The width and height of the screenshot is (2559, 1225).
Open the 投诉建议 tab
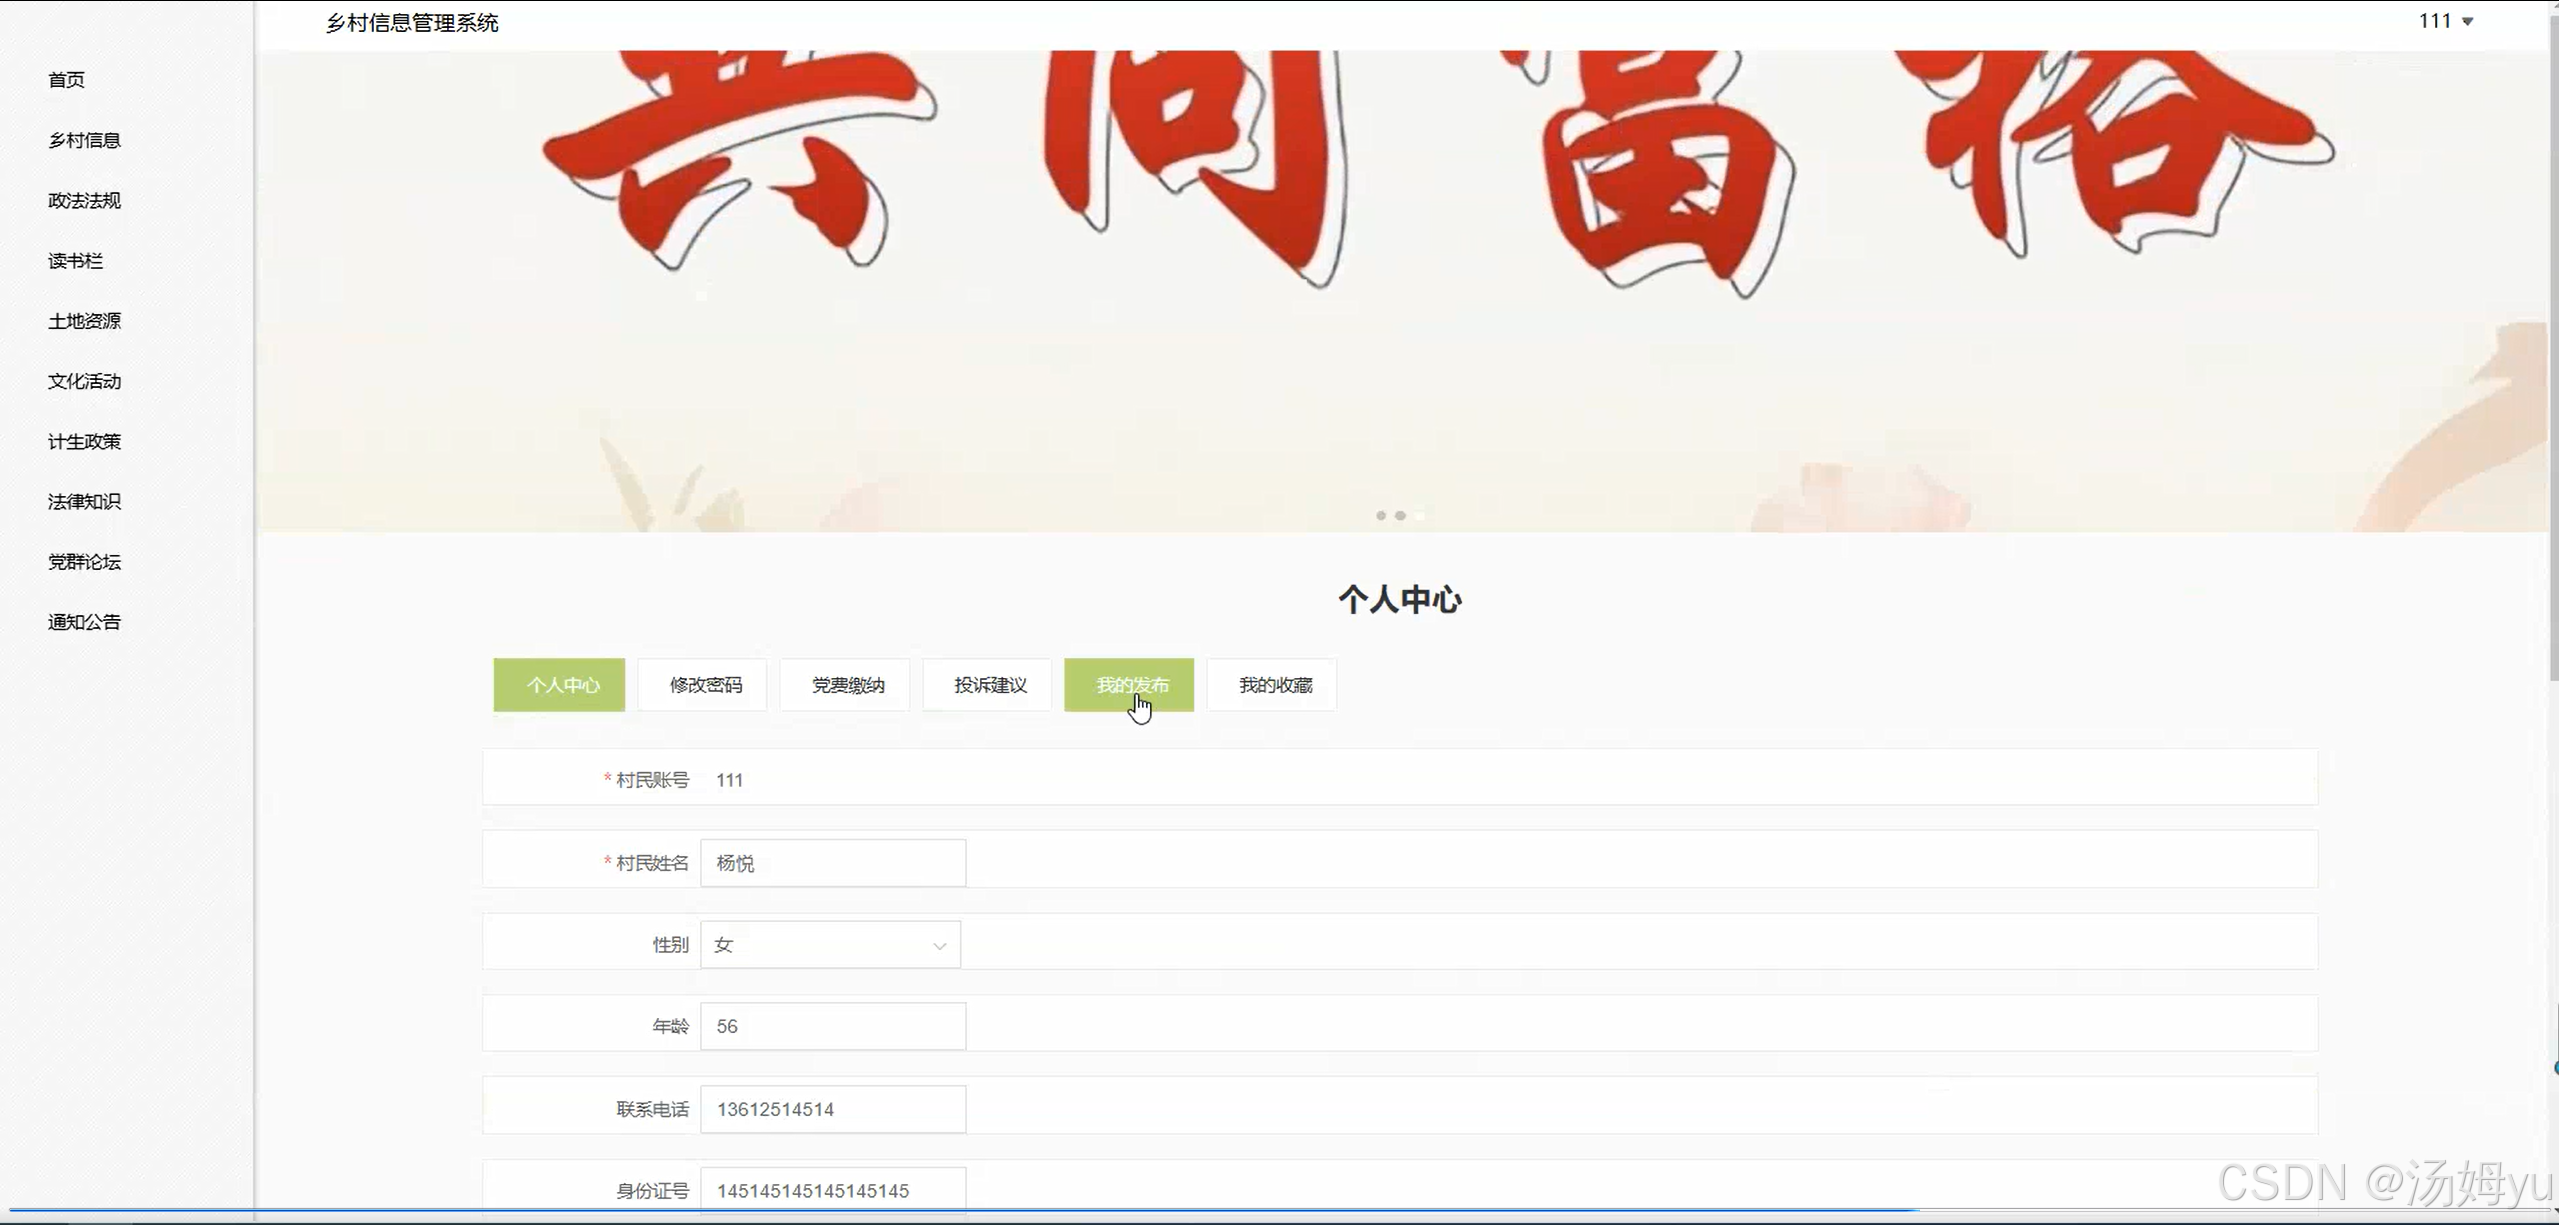pos(989,685)
